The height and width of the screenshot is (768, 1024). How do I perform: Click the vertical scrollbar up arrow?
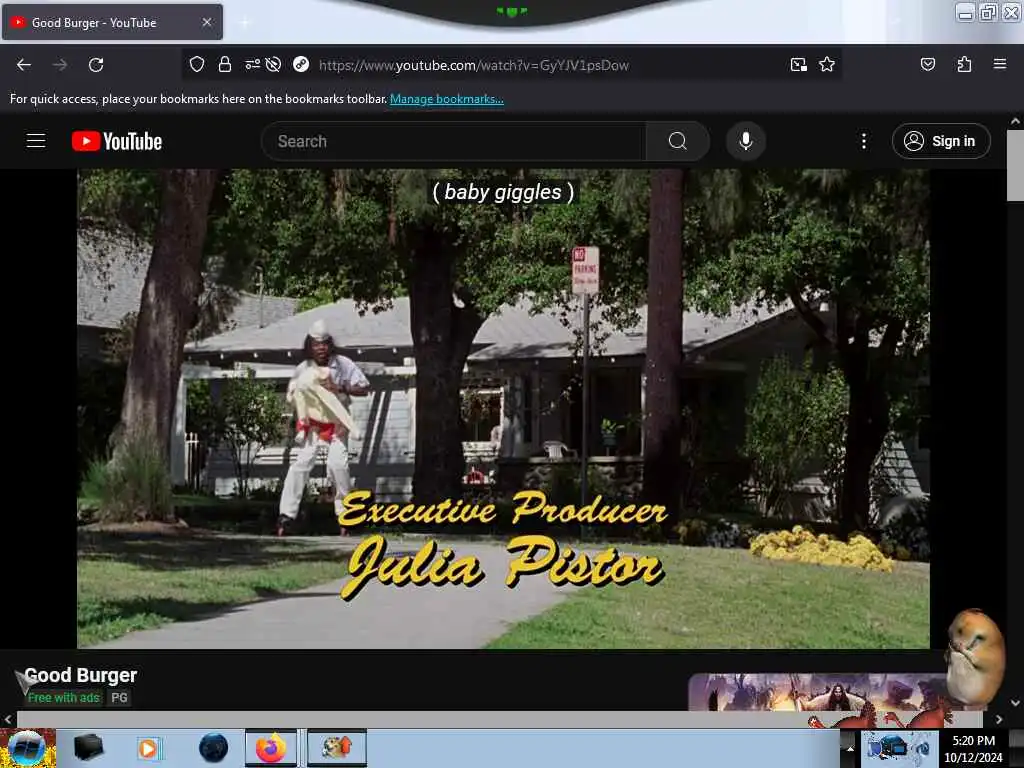(x=1015, y=121)
